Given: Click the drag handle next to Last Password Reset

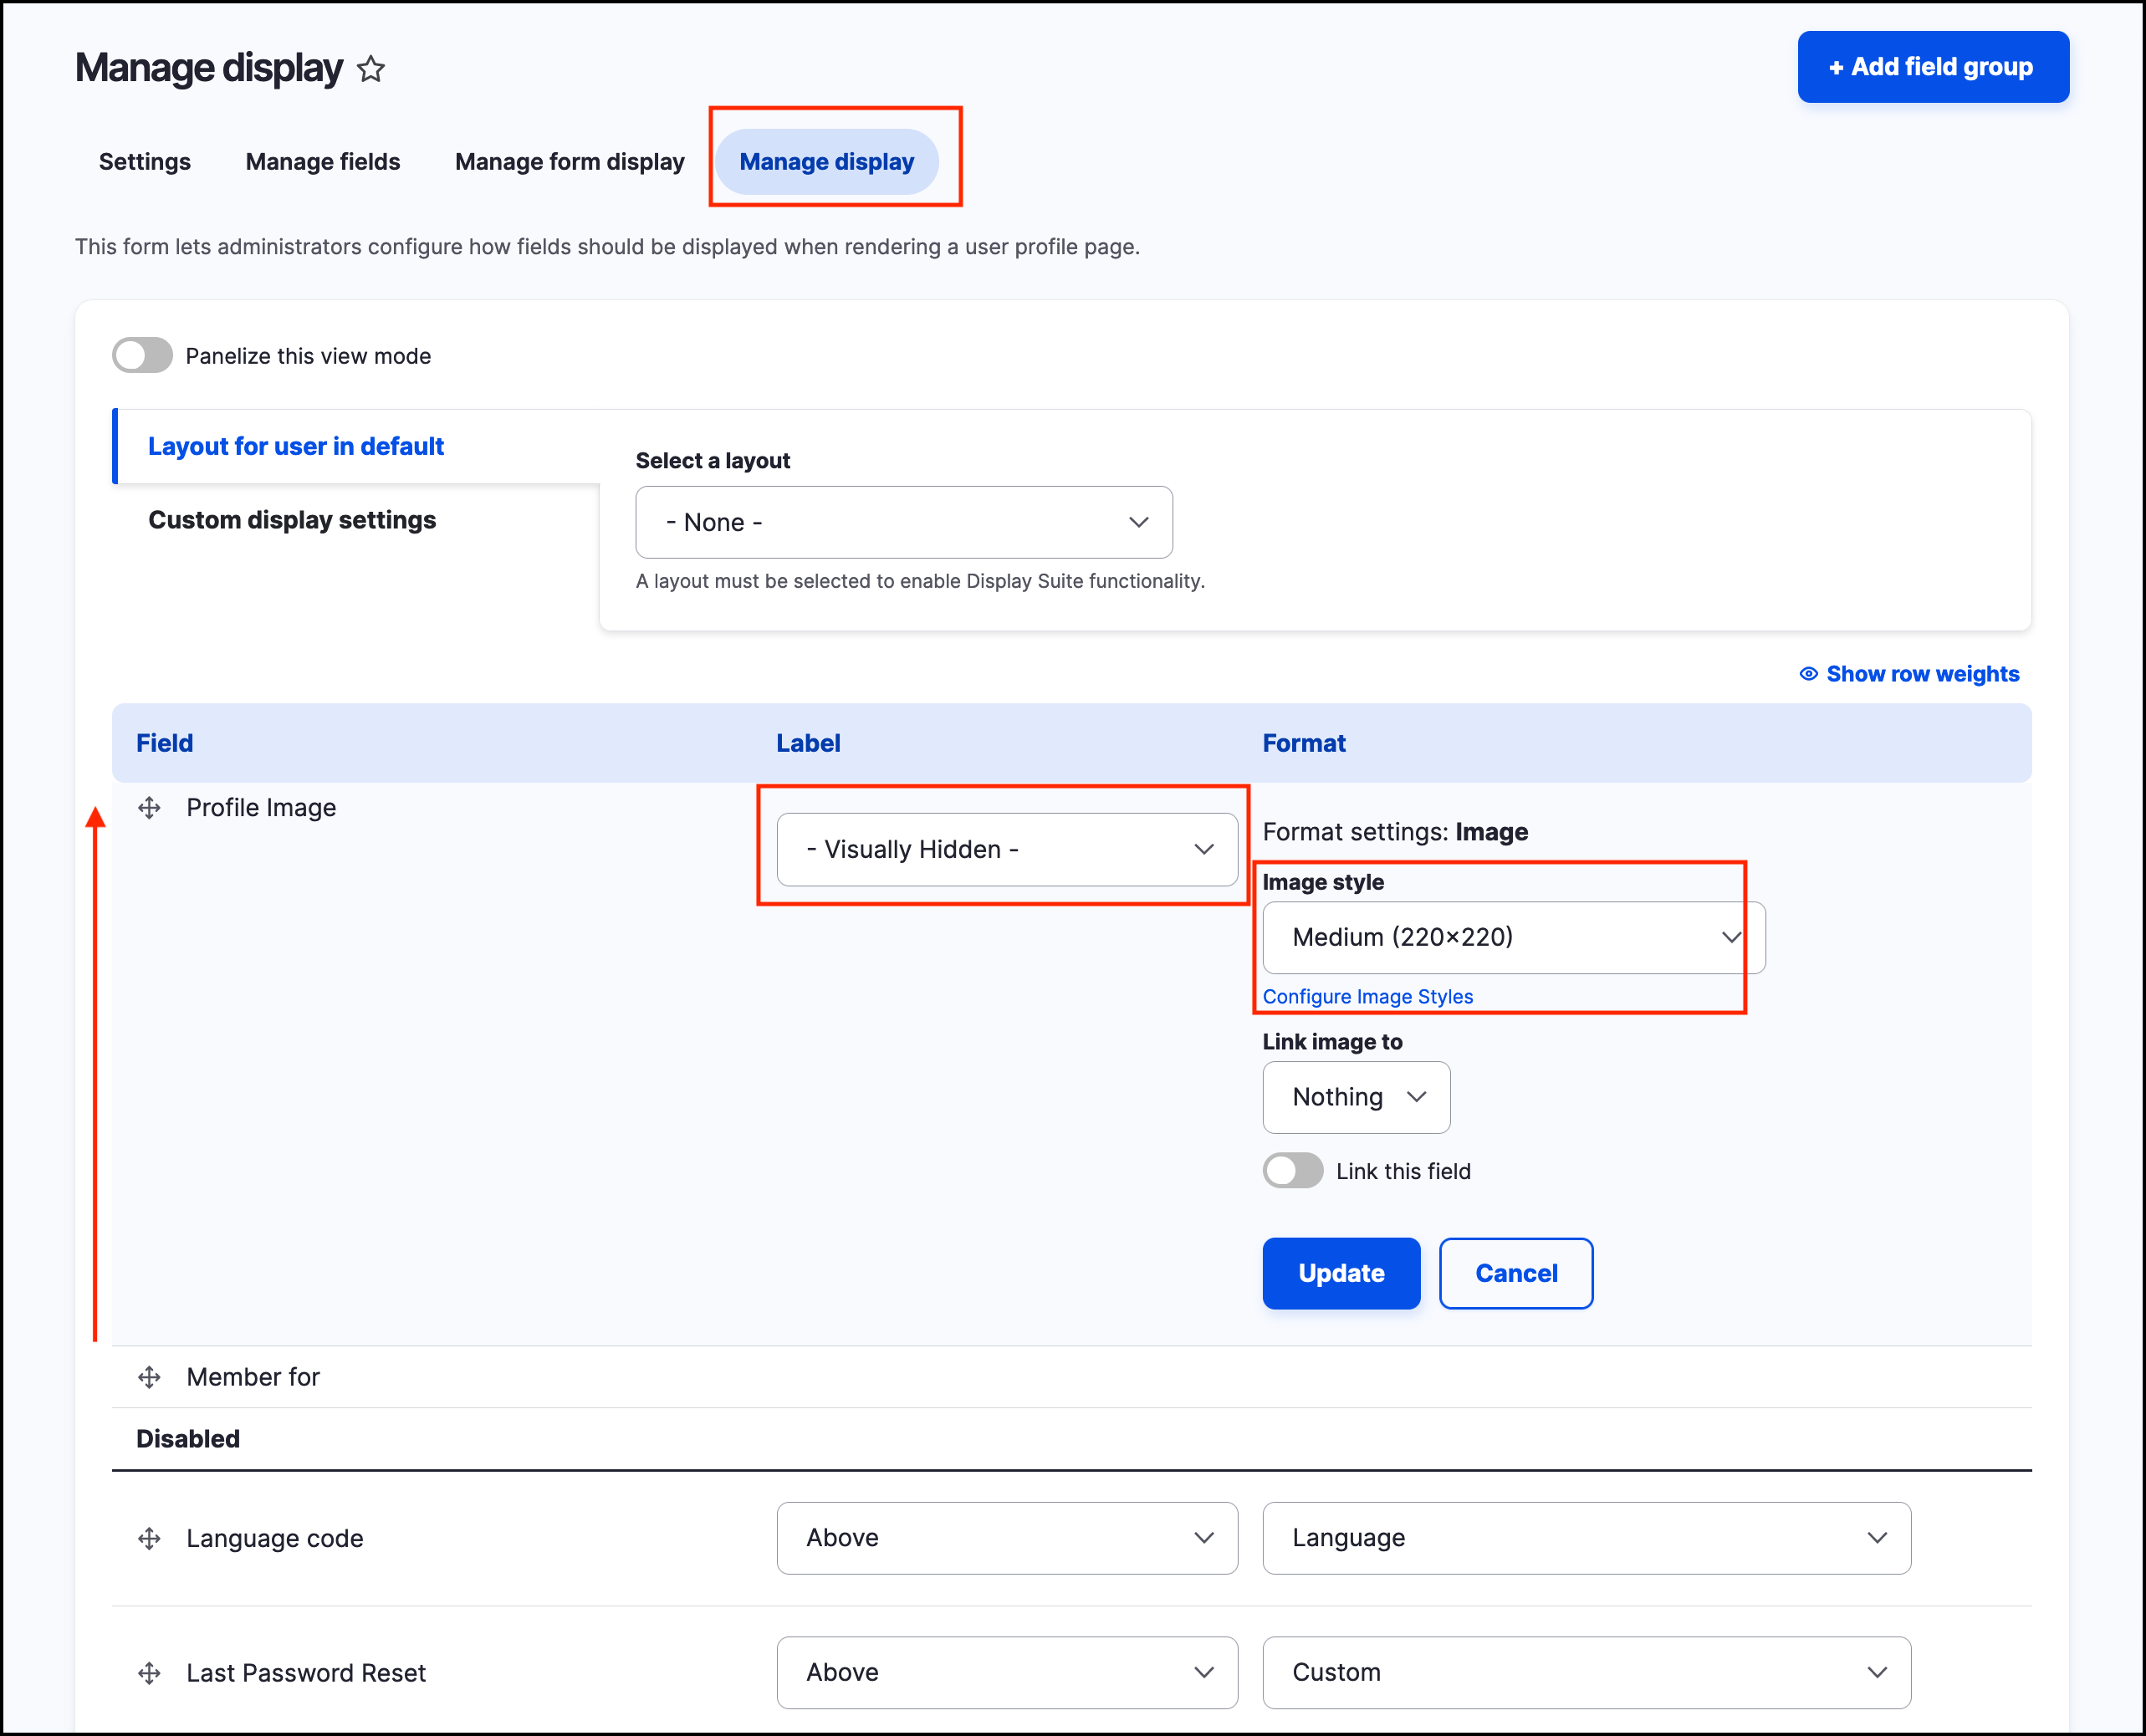Looking at the screenshot, I should click(149, 1672).
